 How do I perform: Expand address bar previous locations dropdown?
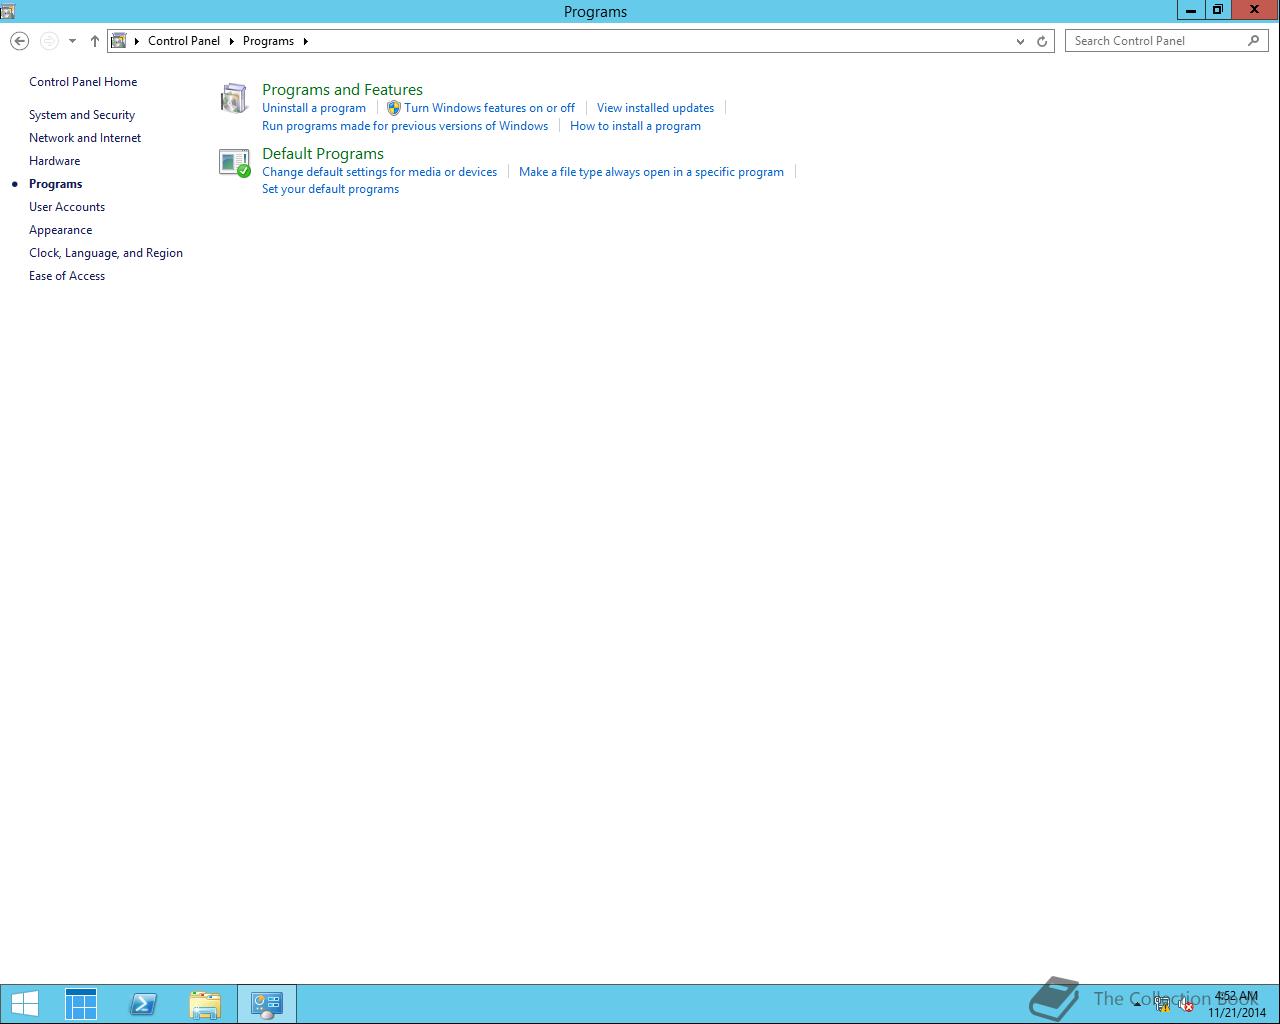click(1020, 41)
